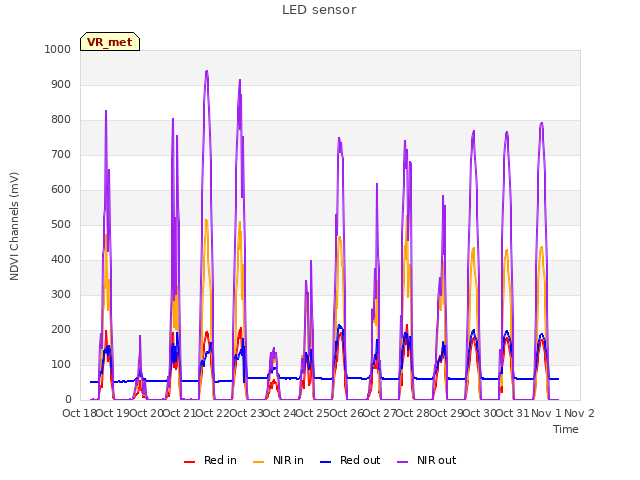640x480 pixels.
Task: Click the 0 y-axis tick label
Action: [x=68, y=400]
